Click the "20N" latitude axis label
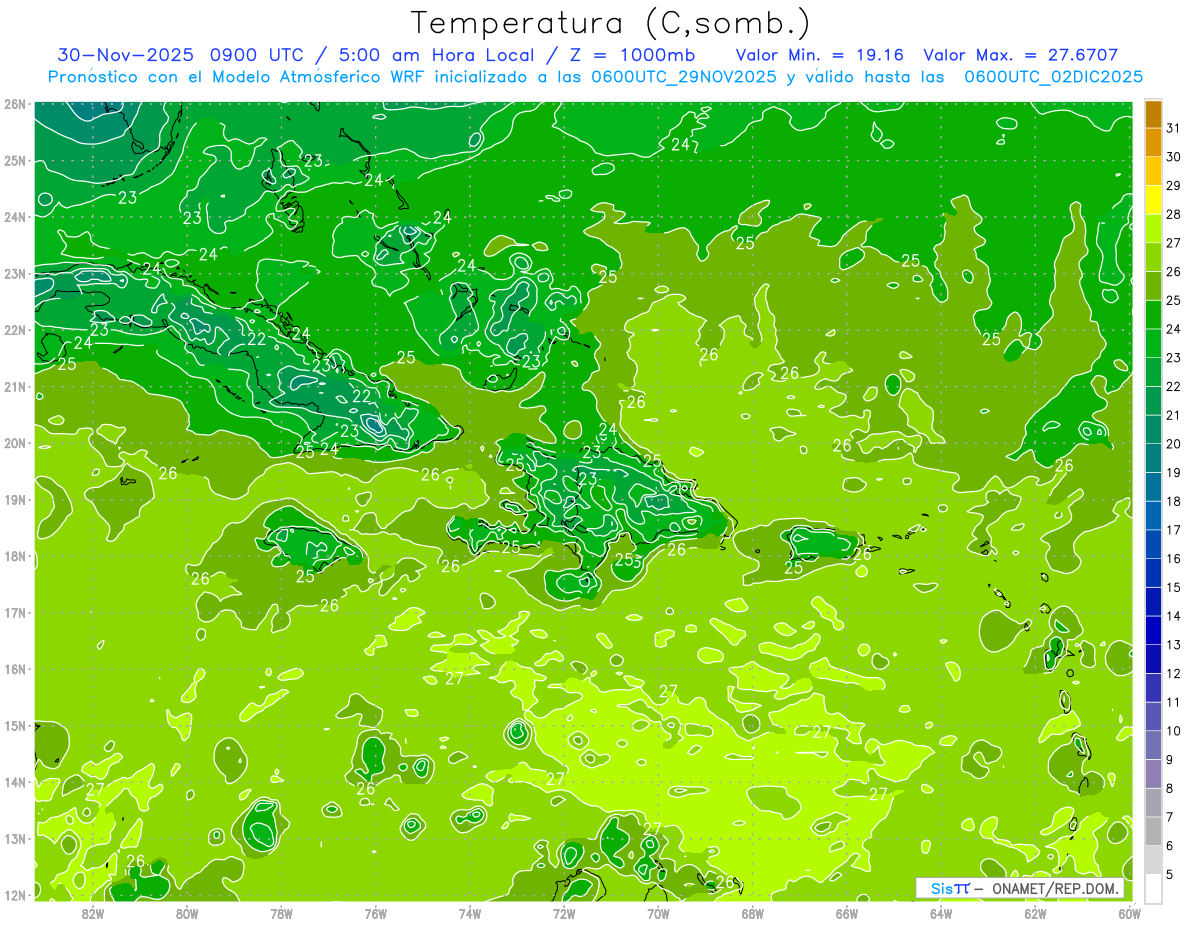 coord(15,443)
